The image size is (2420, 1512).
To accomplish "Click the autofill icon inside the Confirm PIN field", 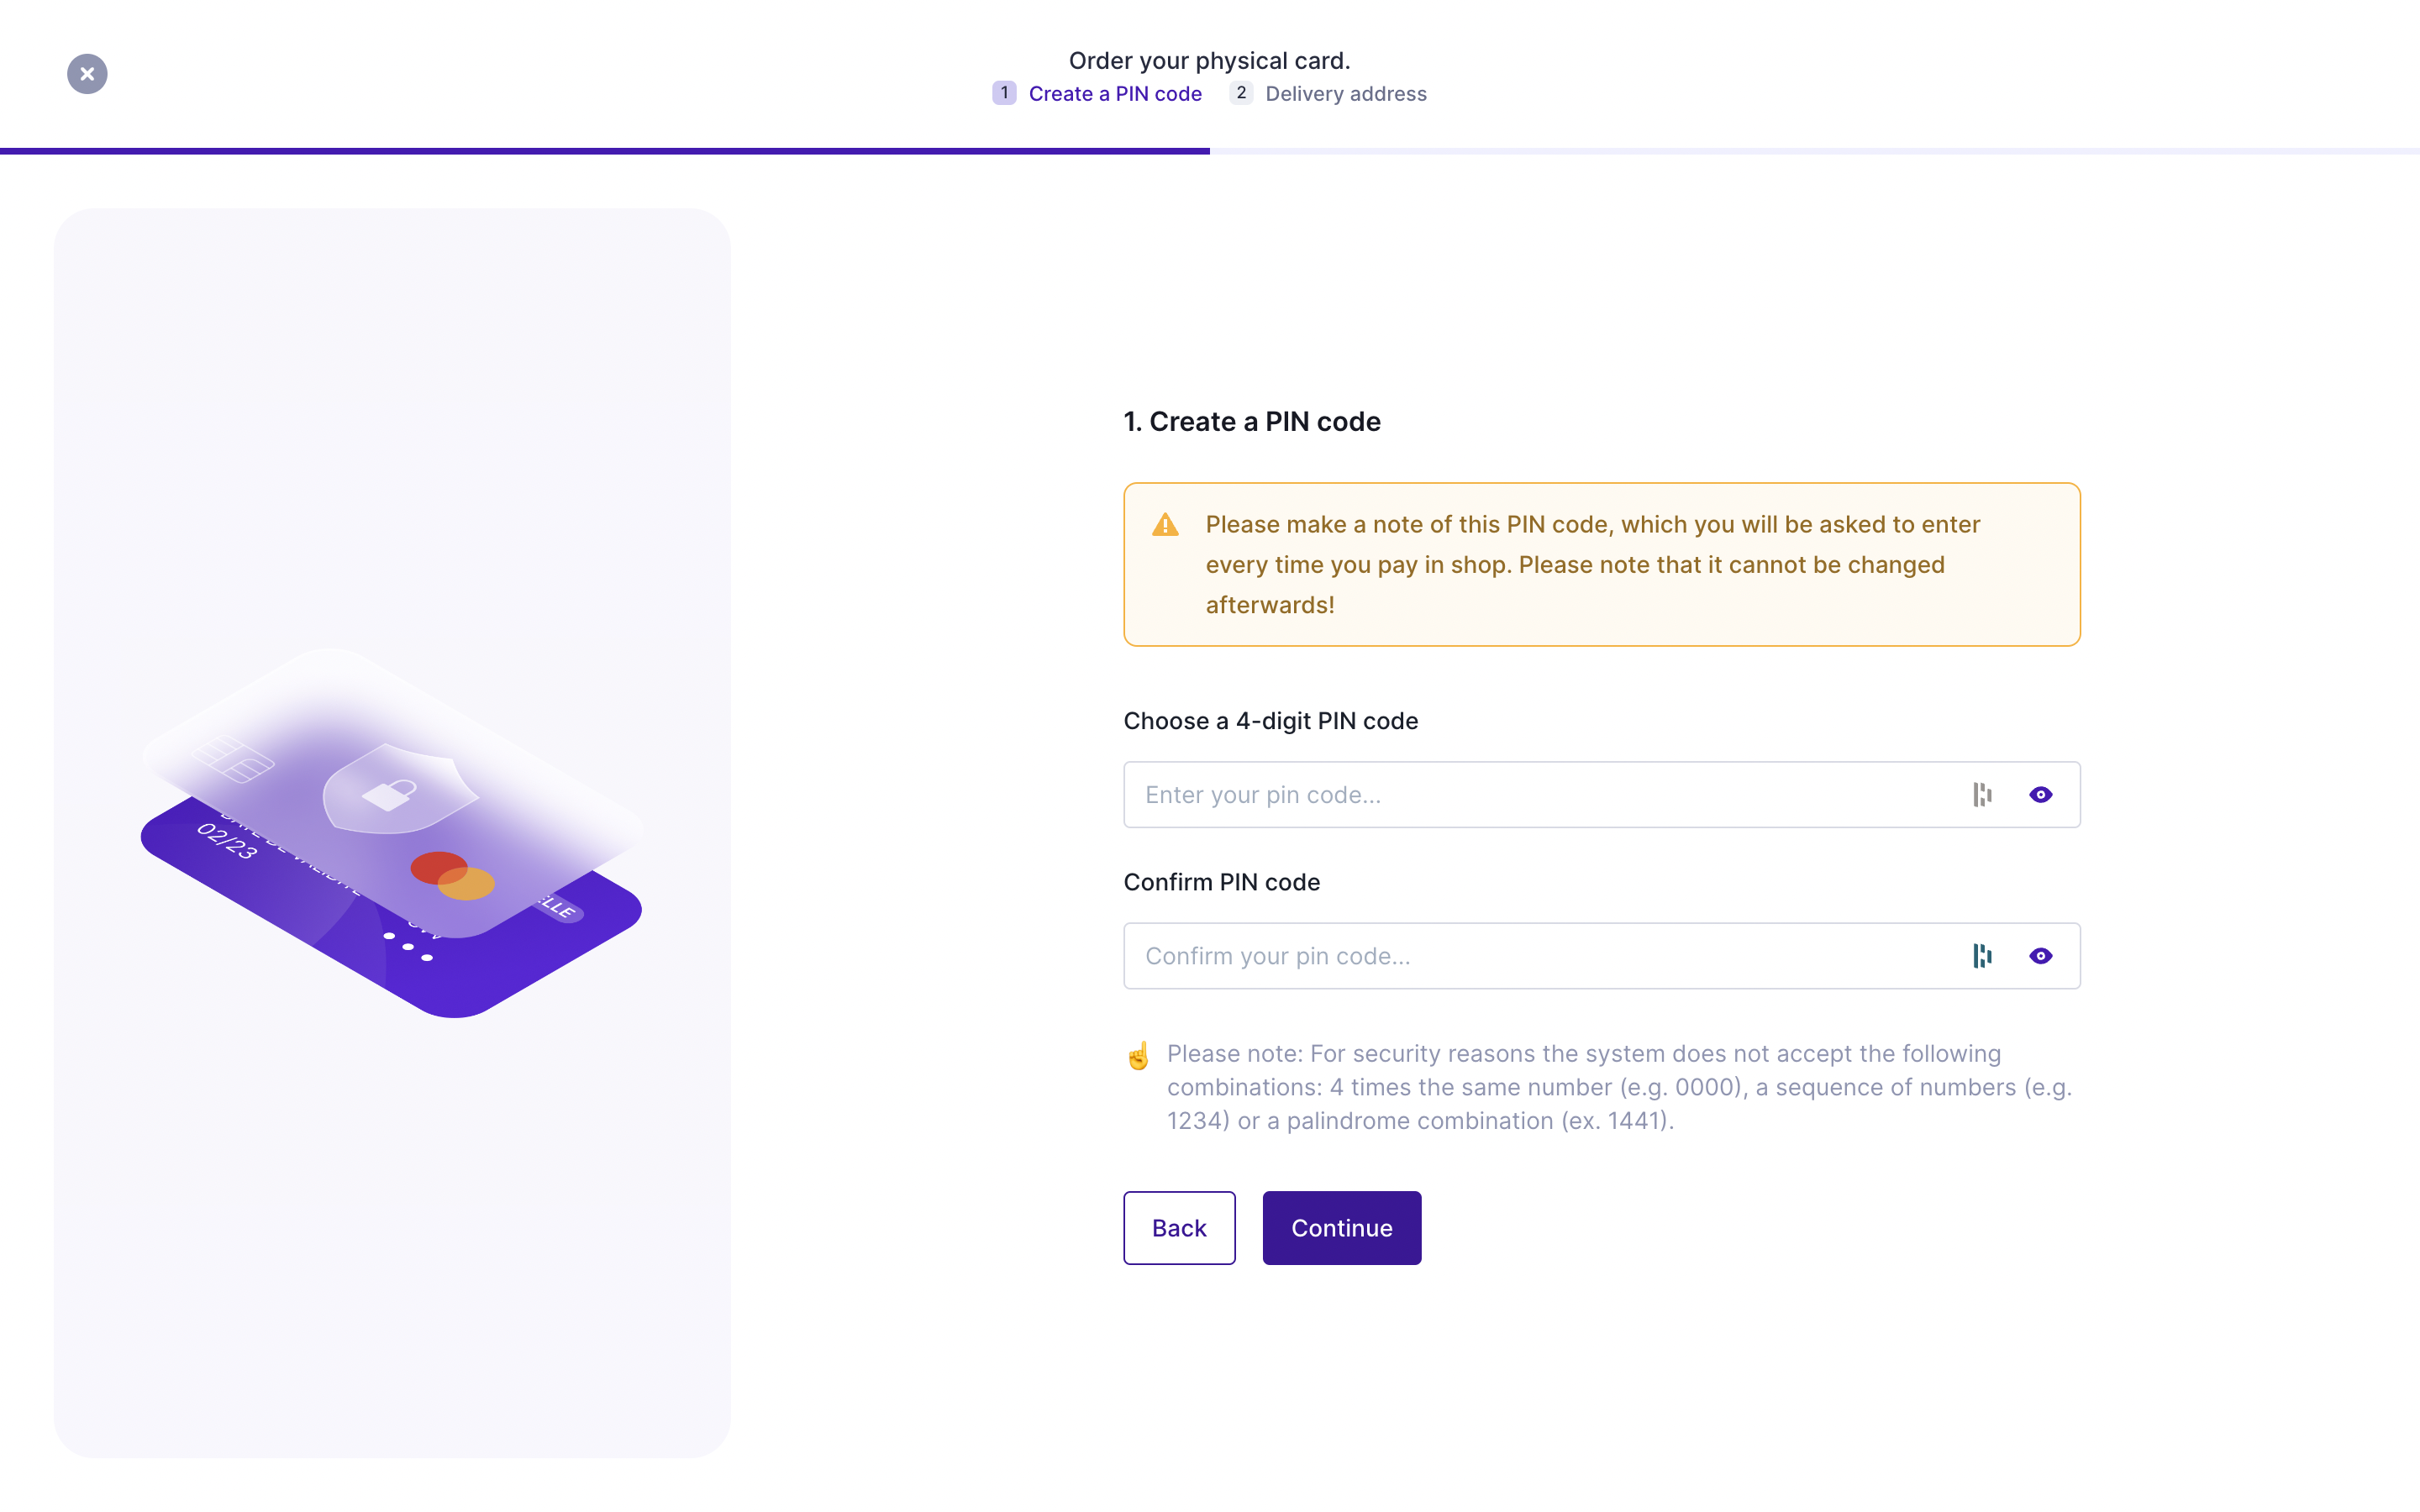I will click(1983, 956).
